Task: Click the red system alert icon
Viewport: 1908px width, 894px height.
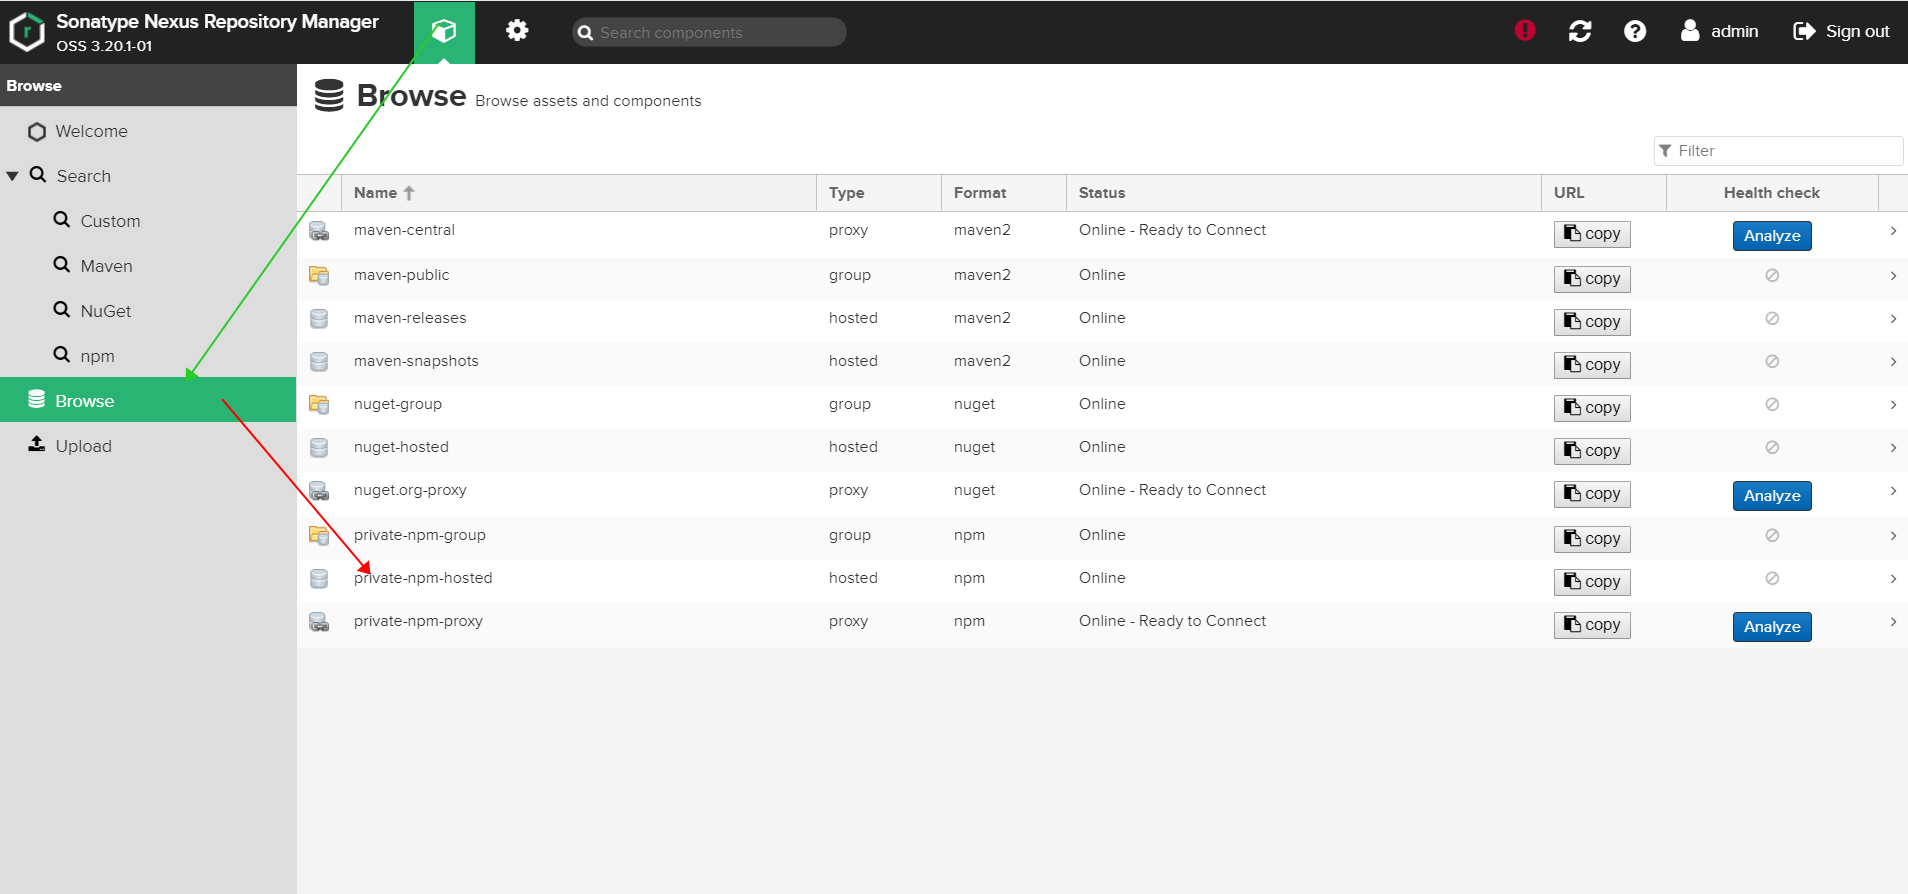Action: 1524,31
